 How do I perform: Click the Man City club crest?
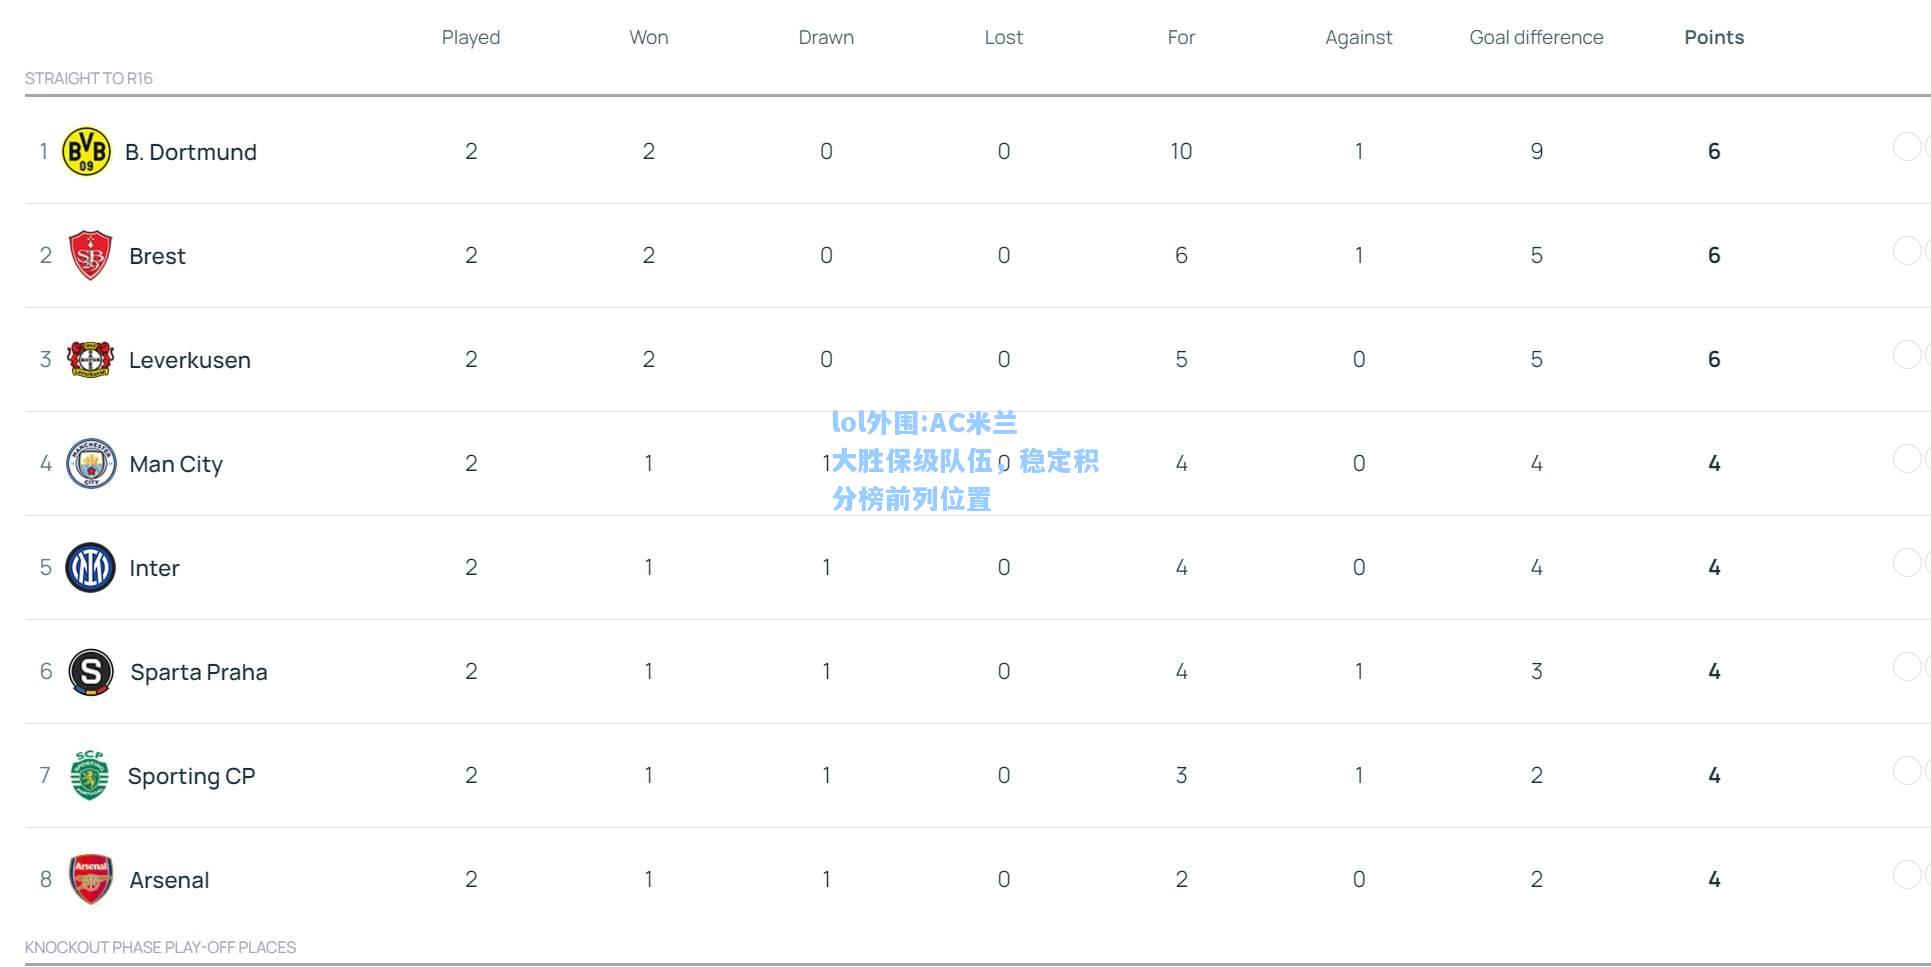pos(91,463)
